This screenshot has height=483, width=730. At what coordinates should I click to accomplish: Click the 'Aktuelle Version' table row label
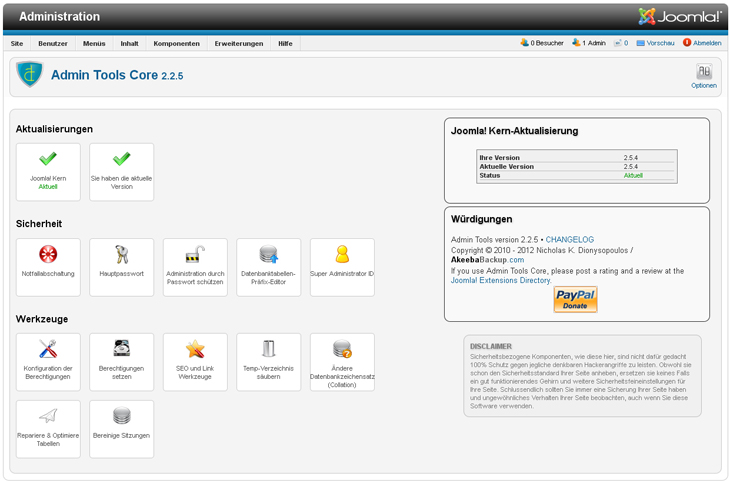pos(507,167)
